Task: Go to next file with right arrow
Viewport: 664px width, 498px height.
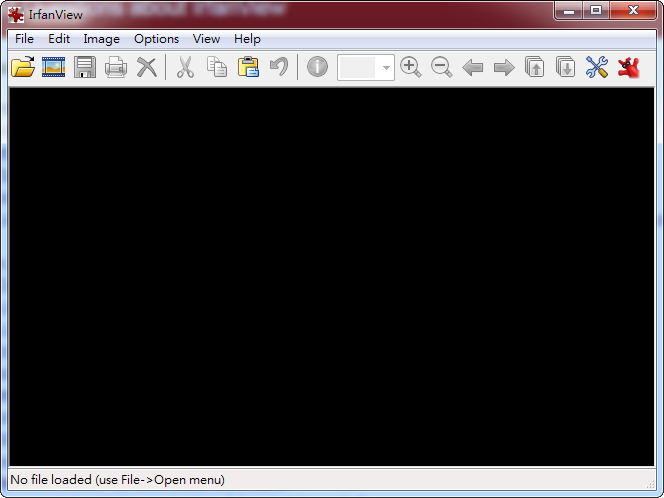Action: [504, 67]
